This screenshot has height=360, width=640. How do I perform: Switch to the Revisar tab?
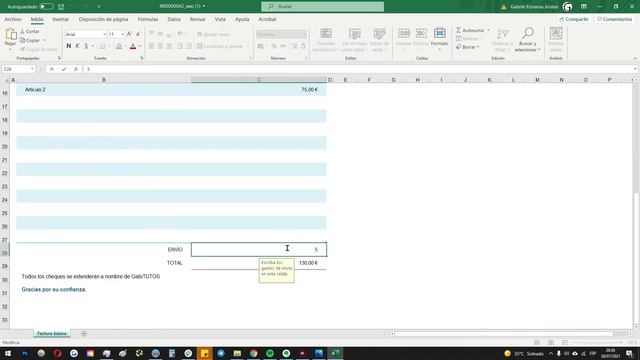[x=198, y=19]
